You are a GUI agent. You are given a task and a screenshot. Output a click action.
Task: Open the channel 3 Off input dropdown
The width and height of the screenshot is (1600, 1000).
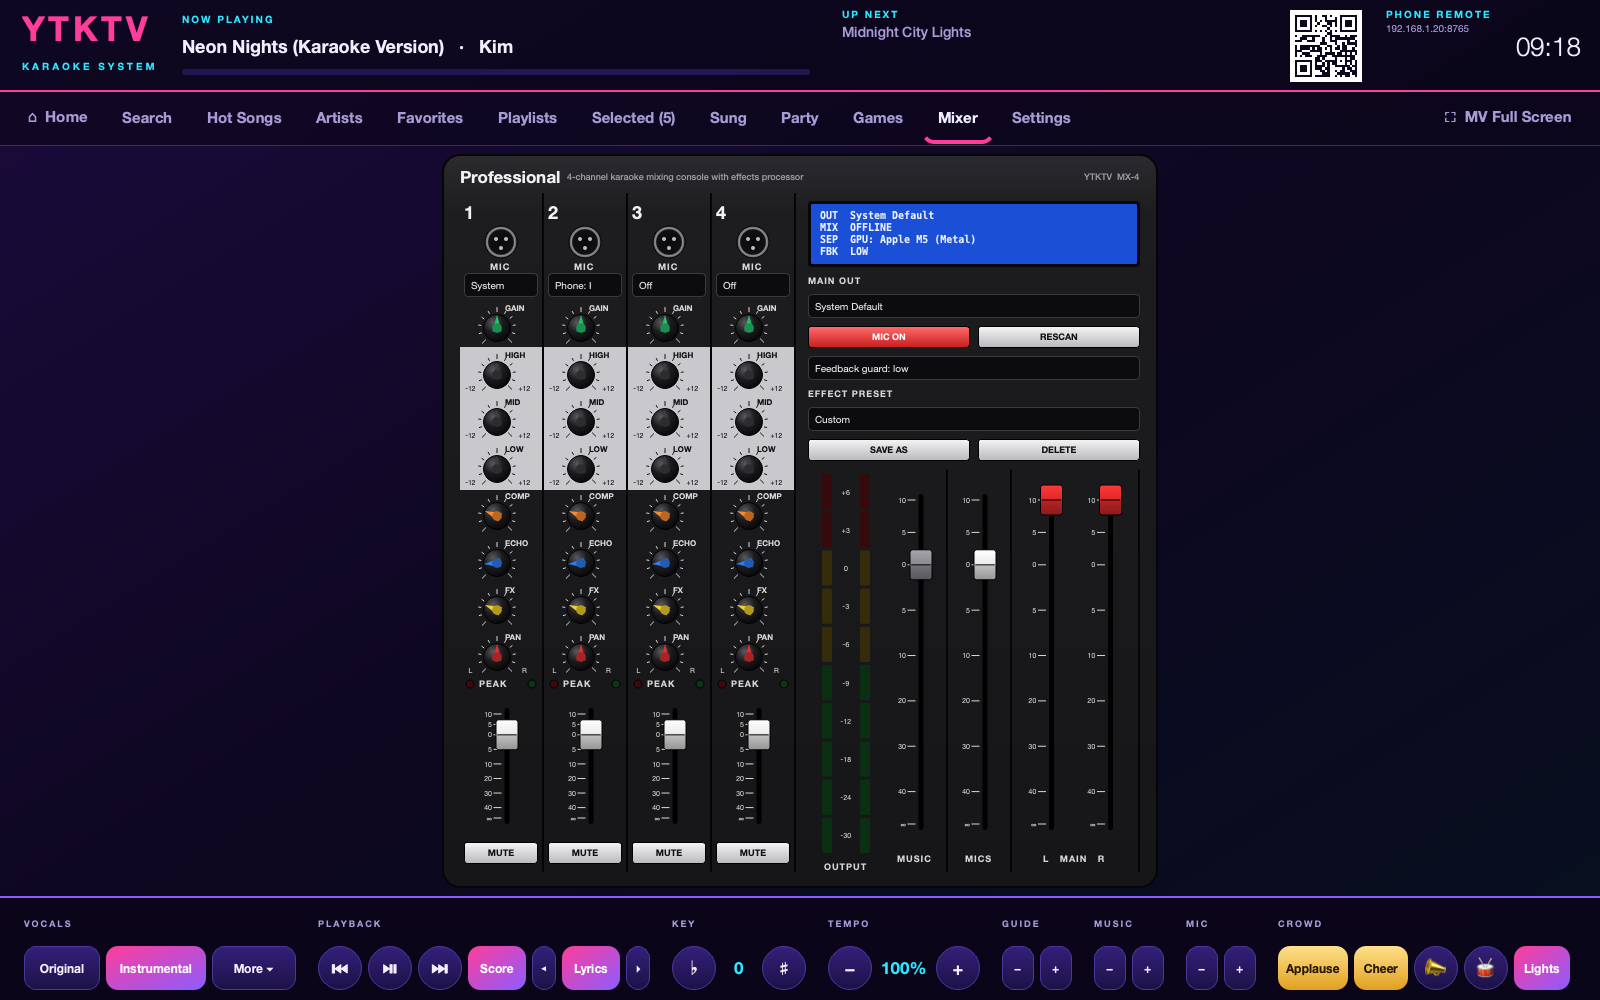[x=669, y=285]
